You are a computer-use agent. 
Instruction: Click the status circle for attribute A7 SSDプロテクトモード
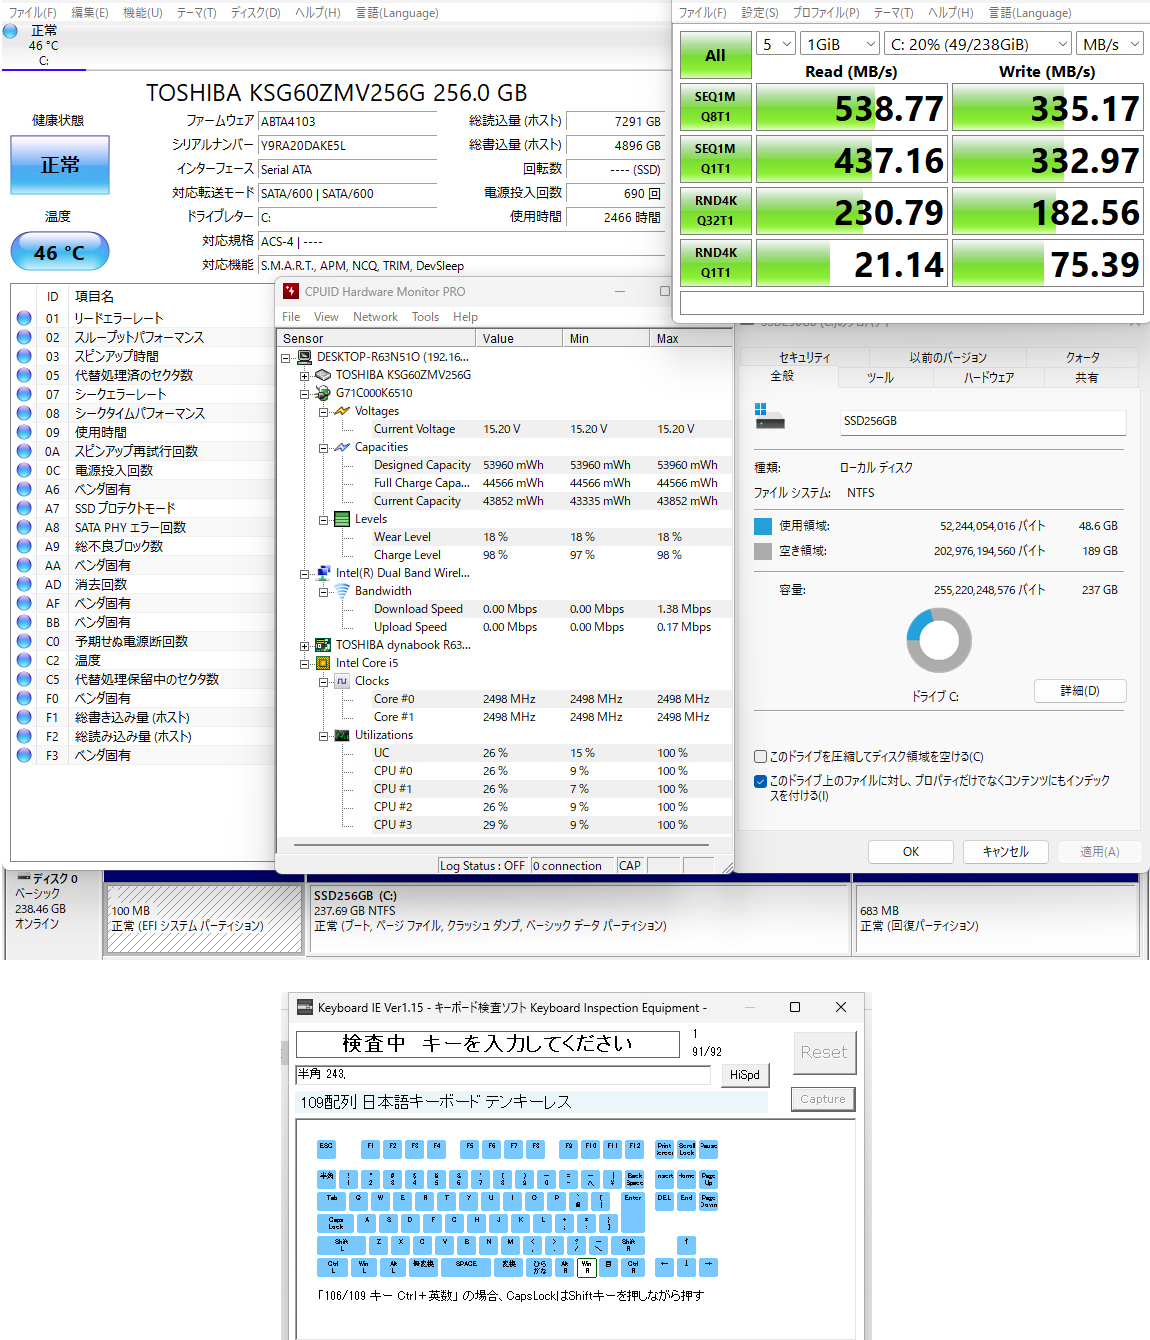click(24, 508)
